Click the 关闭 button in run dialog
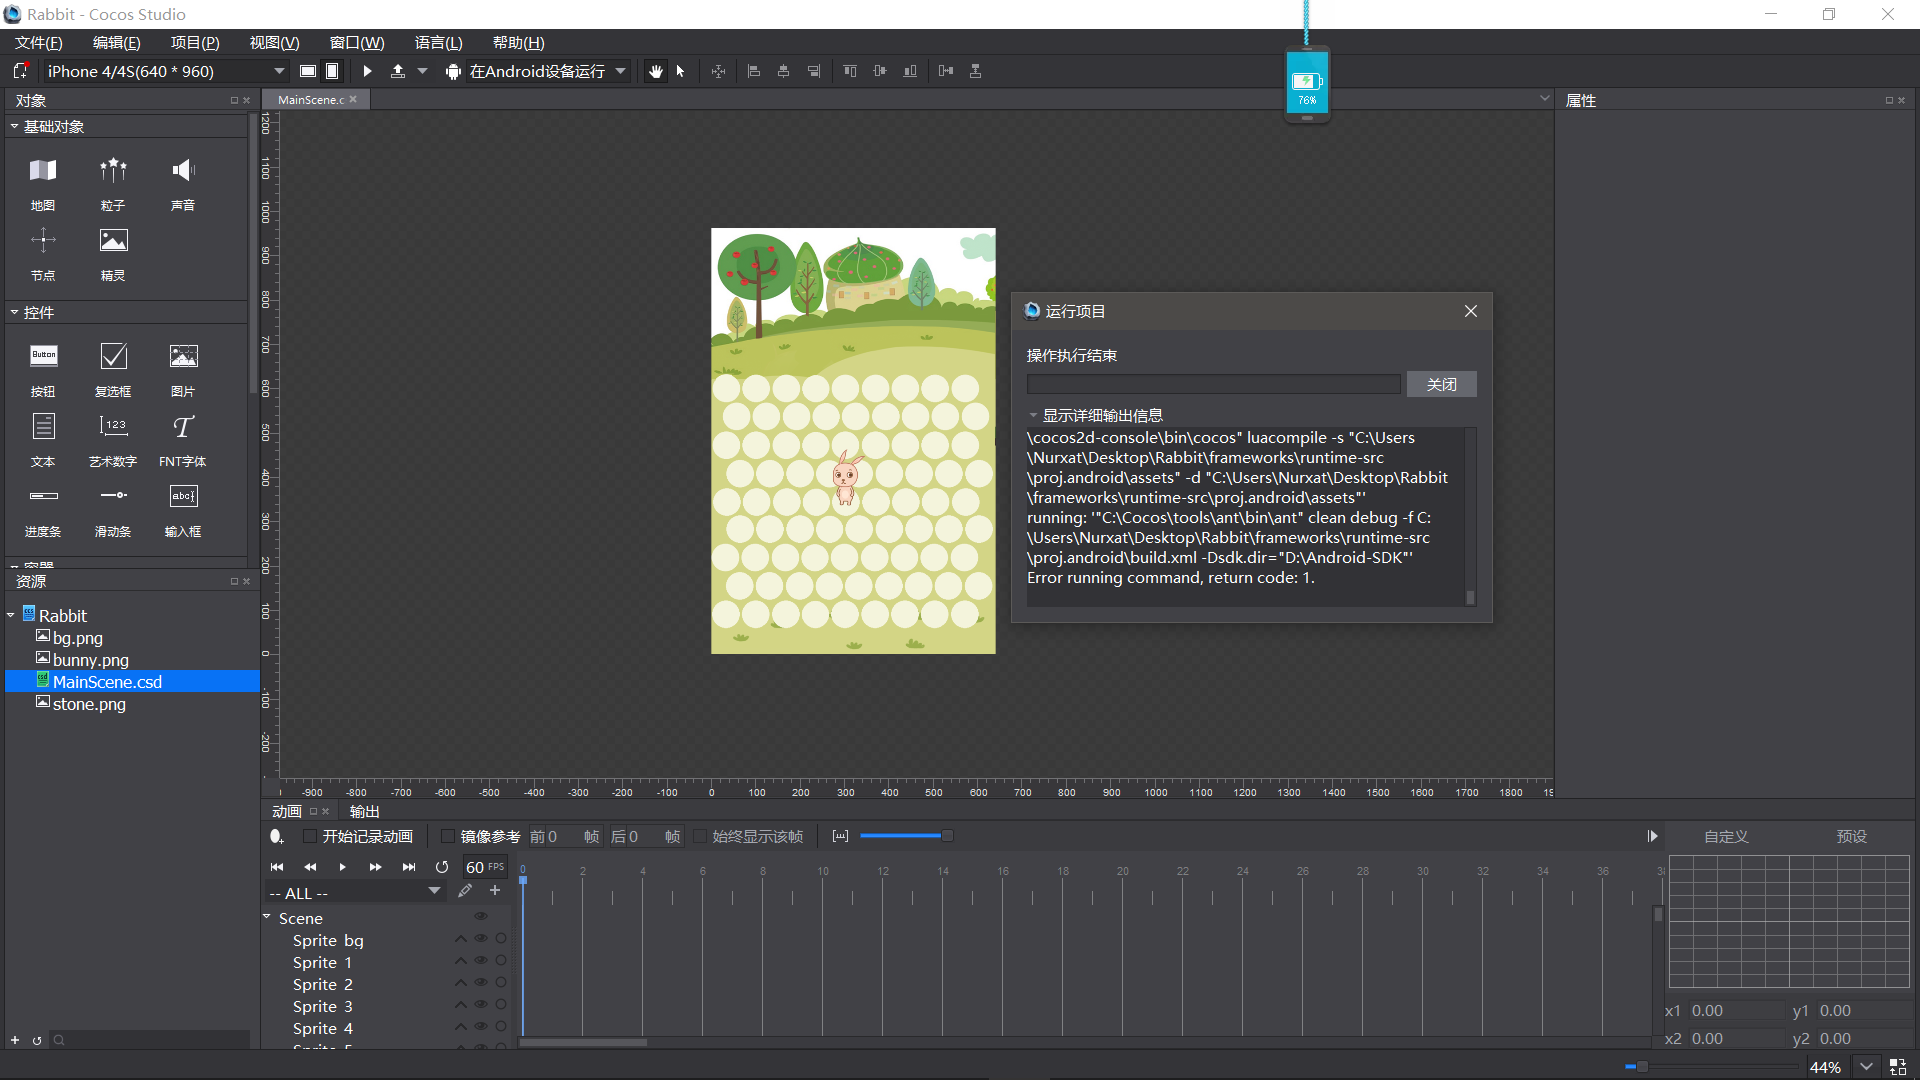 (x=1441, y=385)
